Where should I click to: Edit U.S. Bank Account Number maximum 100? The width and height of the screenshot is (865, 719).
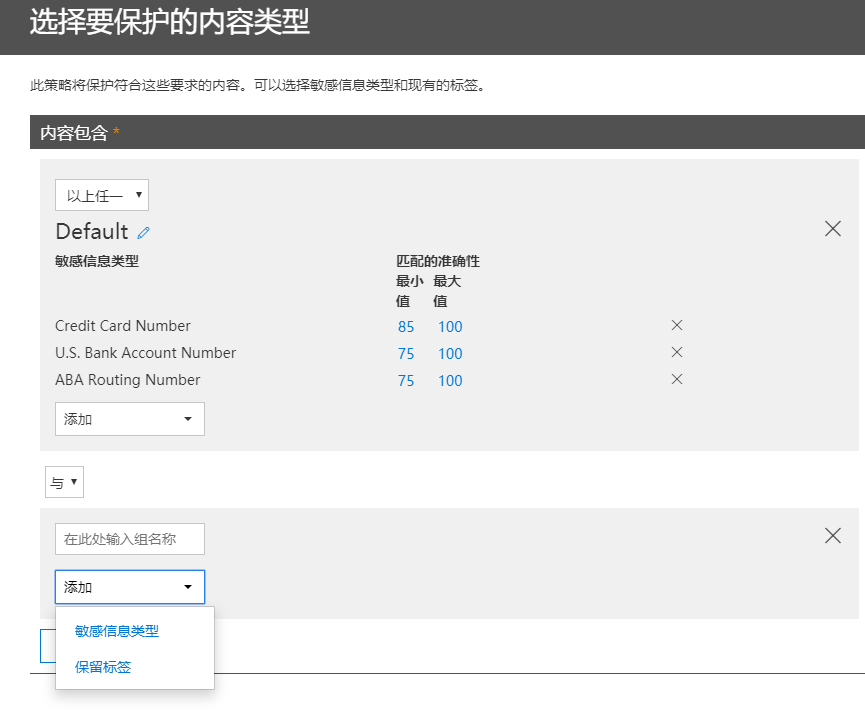(x=450, y=354)
